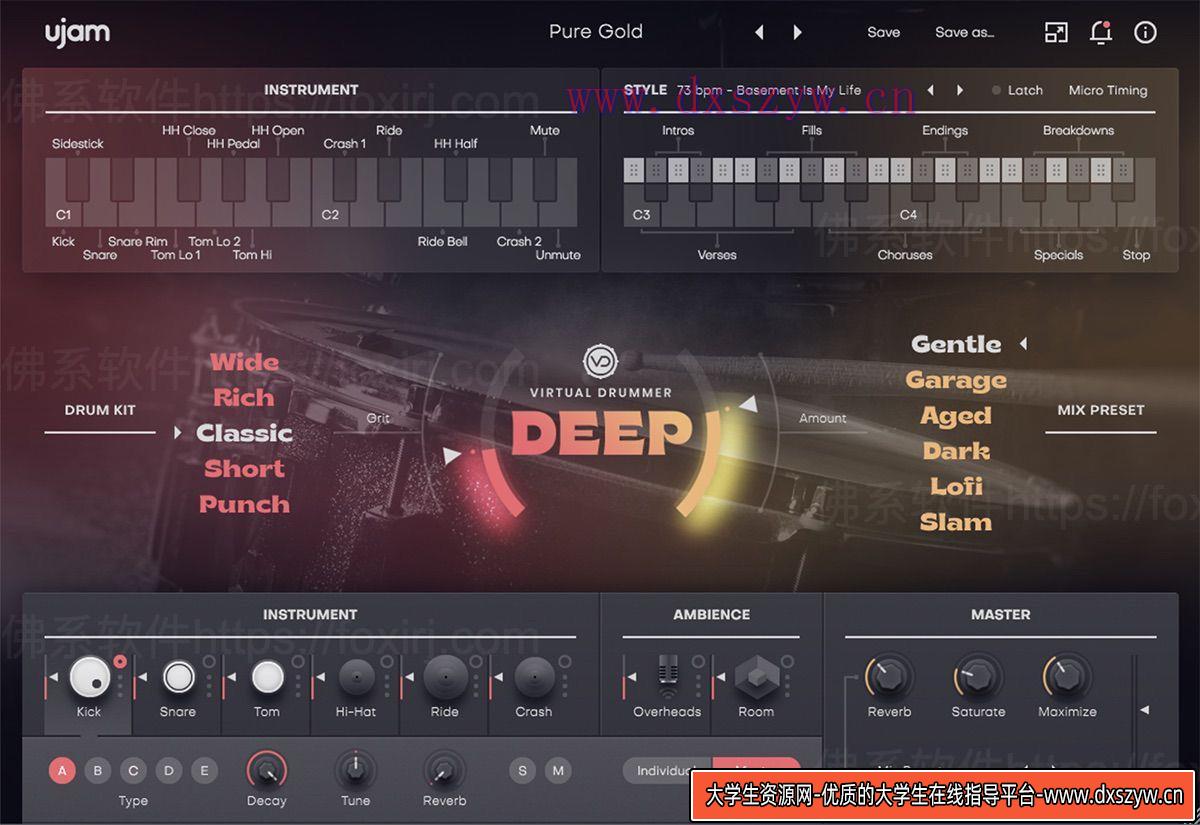The height and width of the screenshot is (825, 1200).
Task: Click the ujam logo
Action: (77, 32)
